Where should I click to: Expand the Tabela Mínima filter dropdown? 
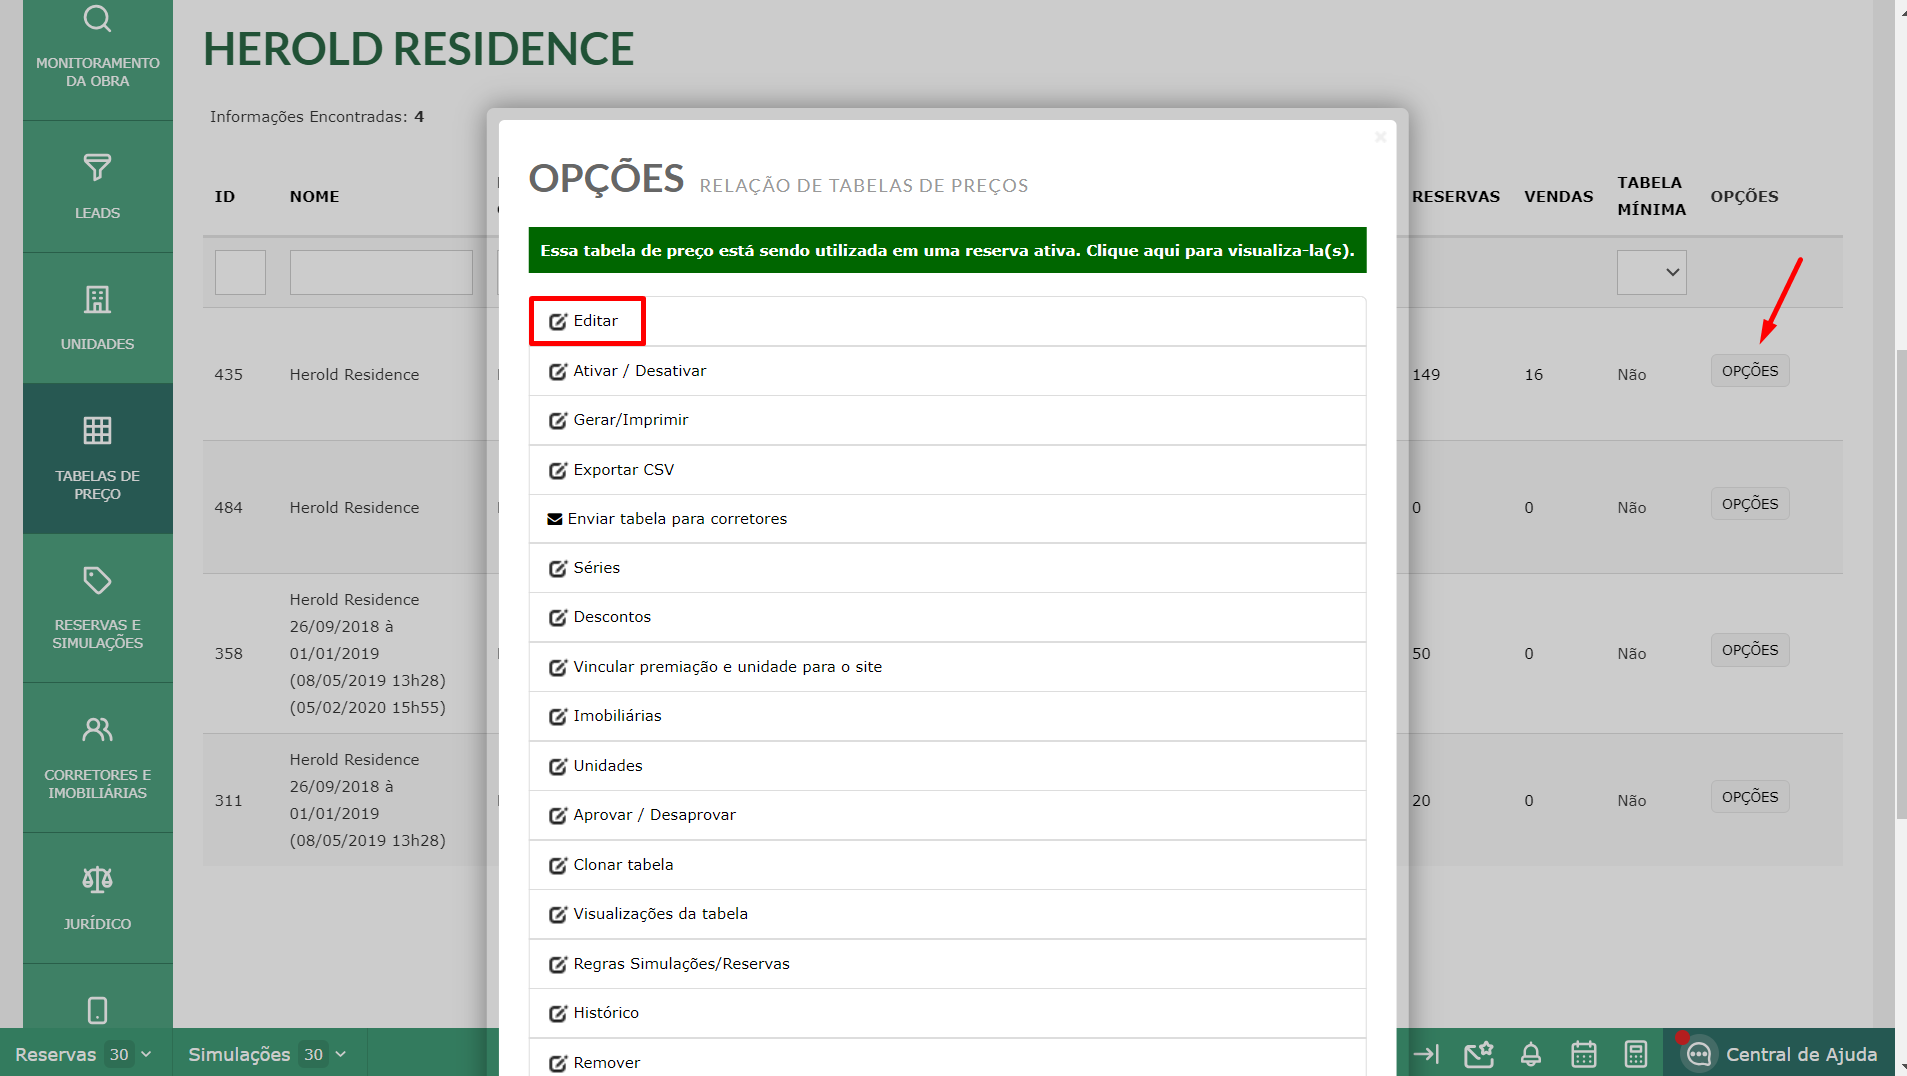click(x=1651, y=272)
